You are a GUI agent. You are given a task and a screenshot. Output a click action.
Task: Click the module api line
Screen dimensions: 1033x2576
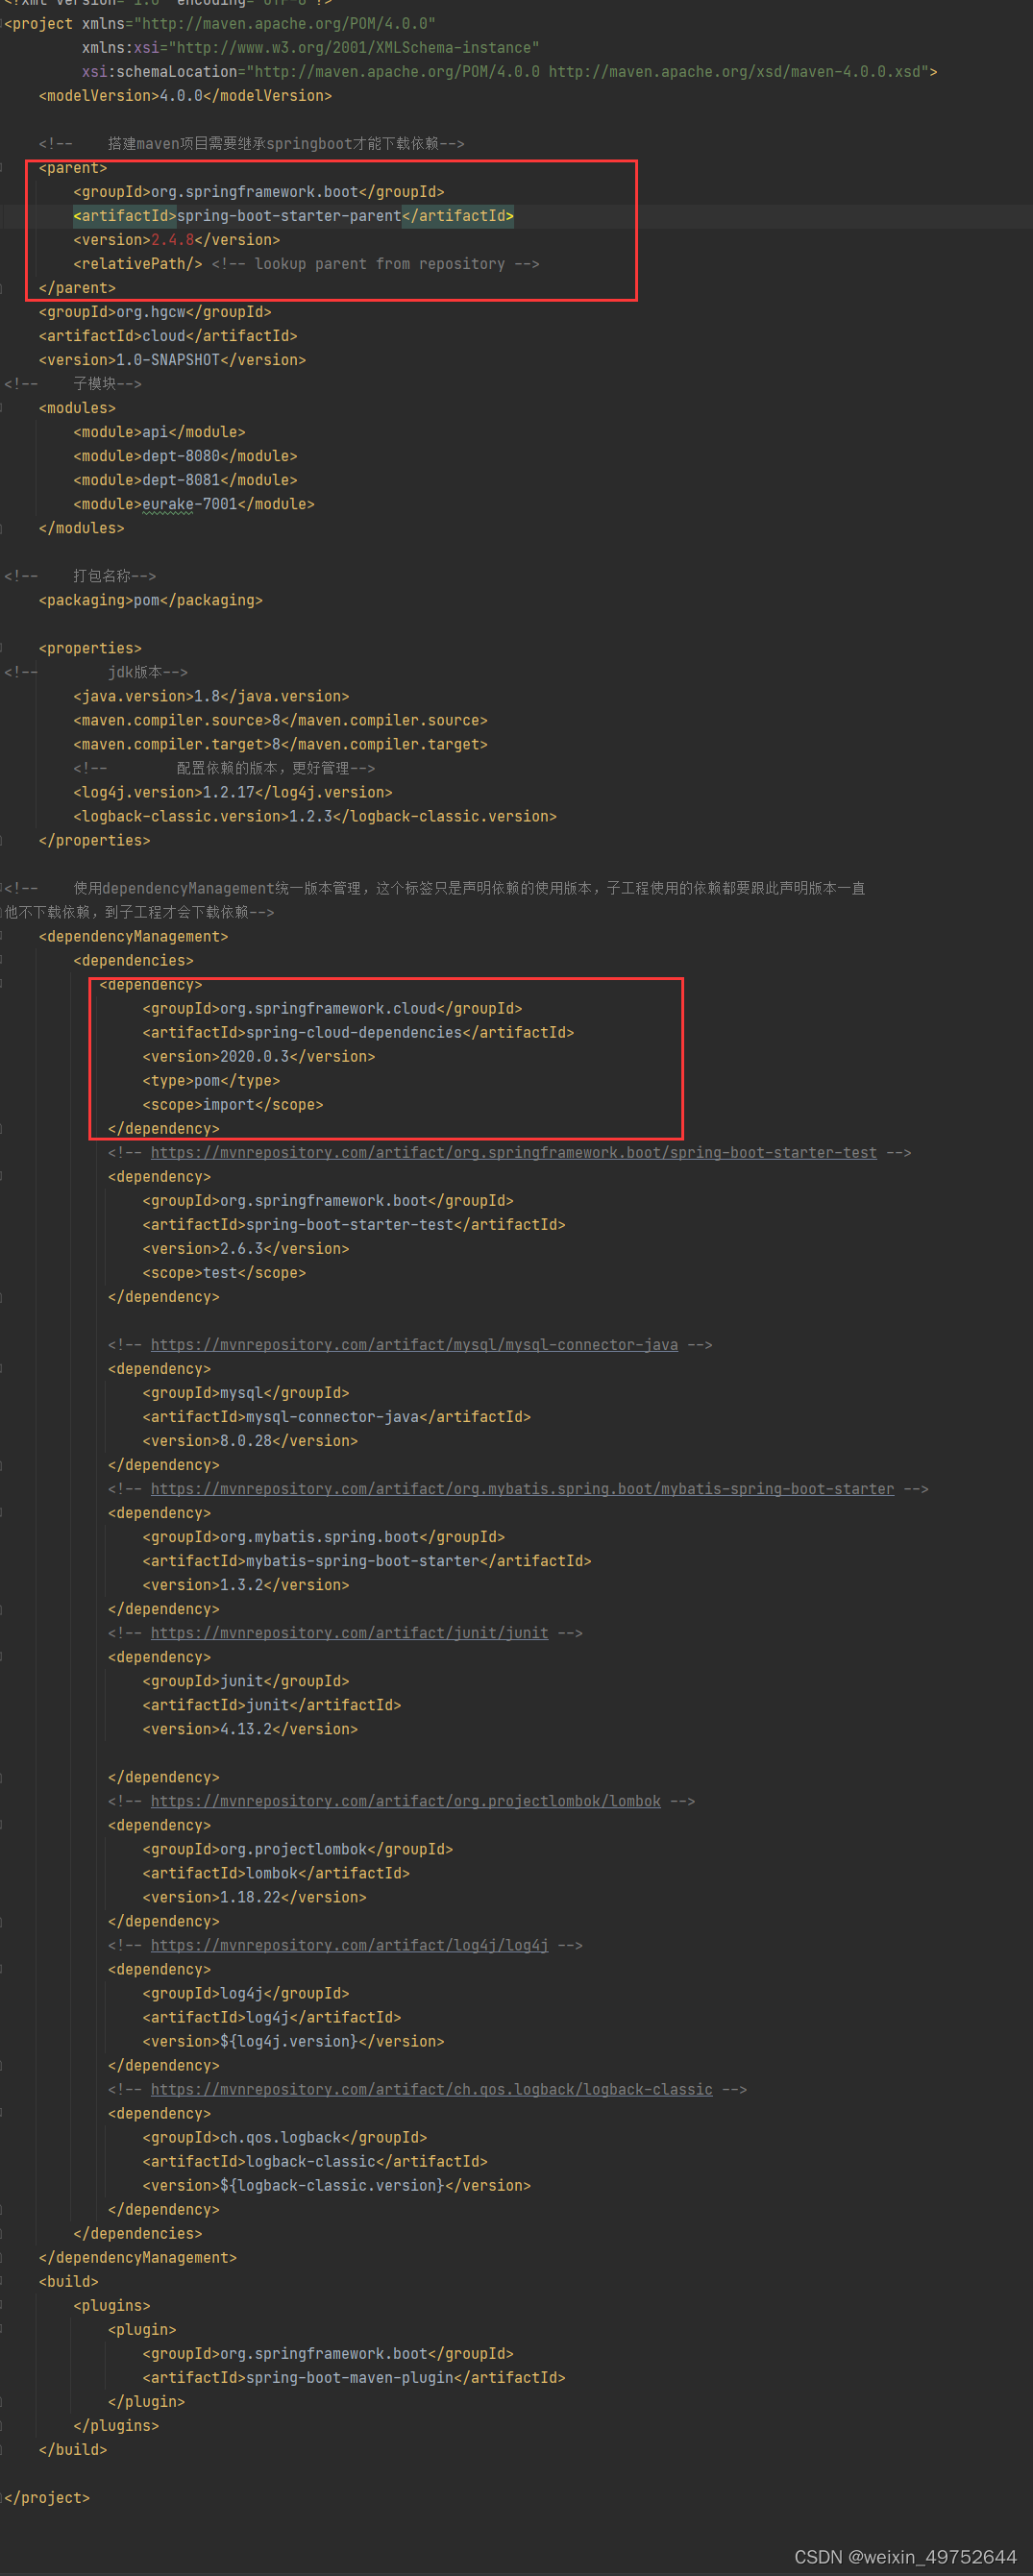pyautogui.click(x=159, y=432)
